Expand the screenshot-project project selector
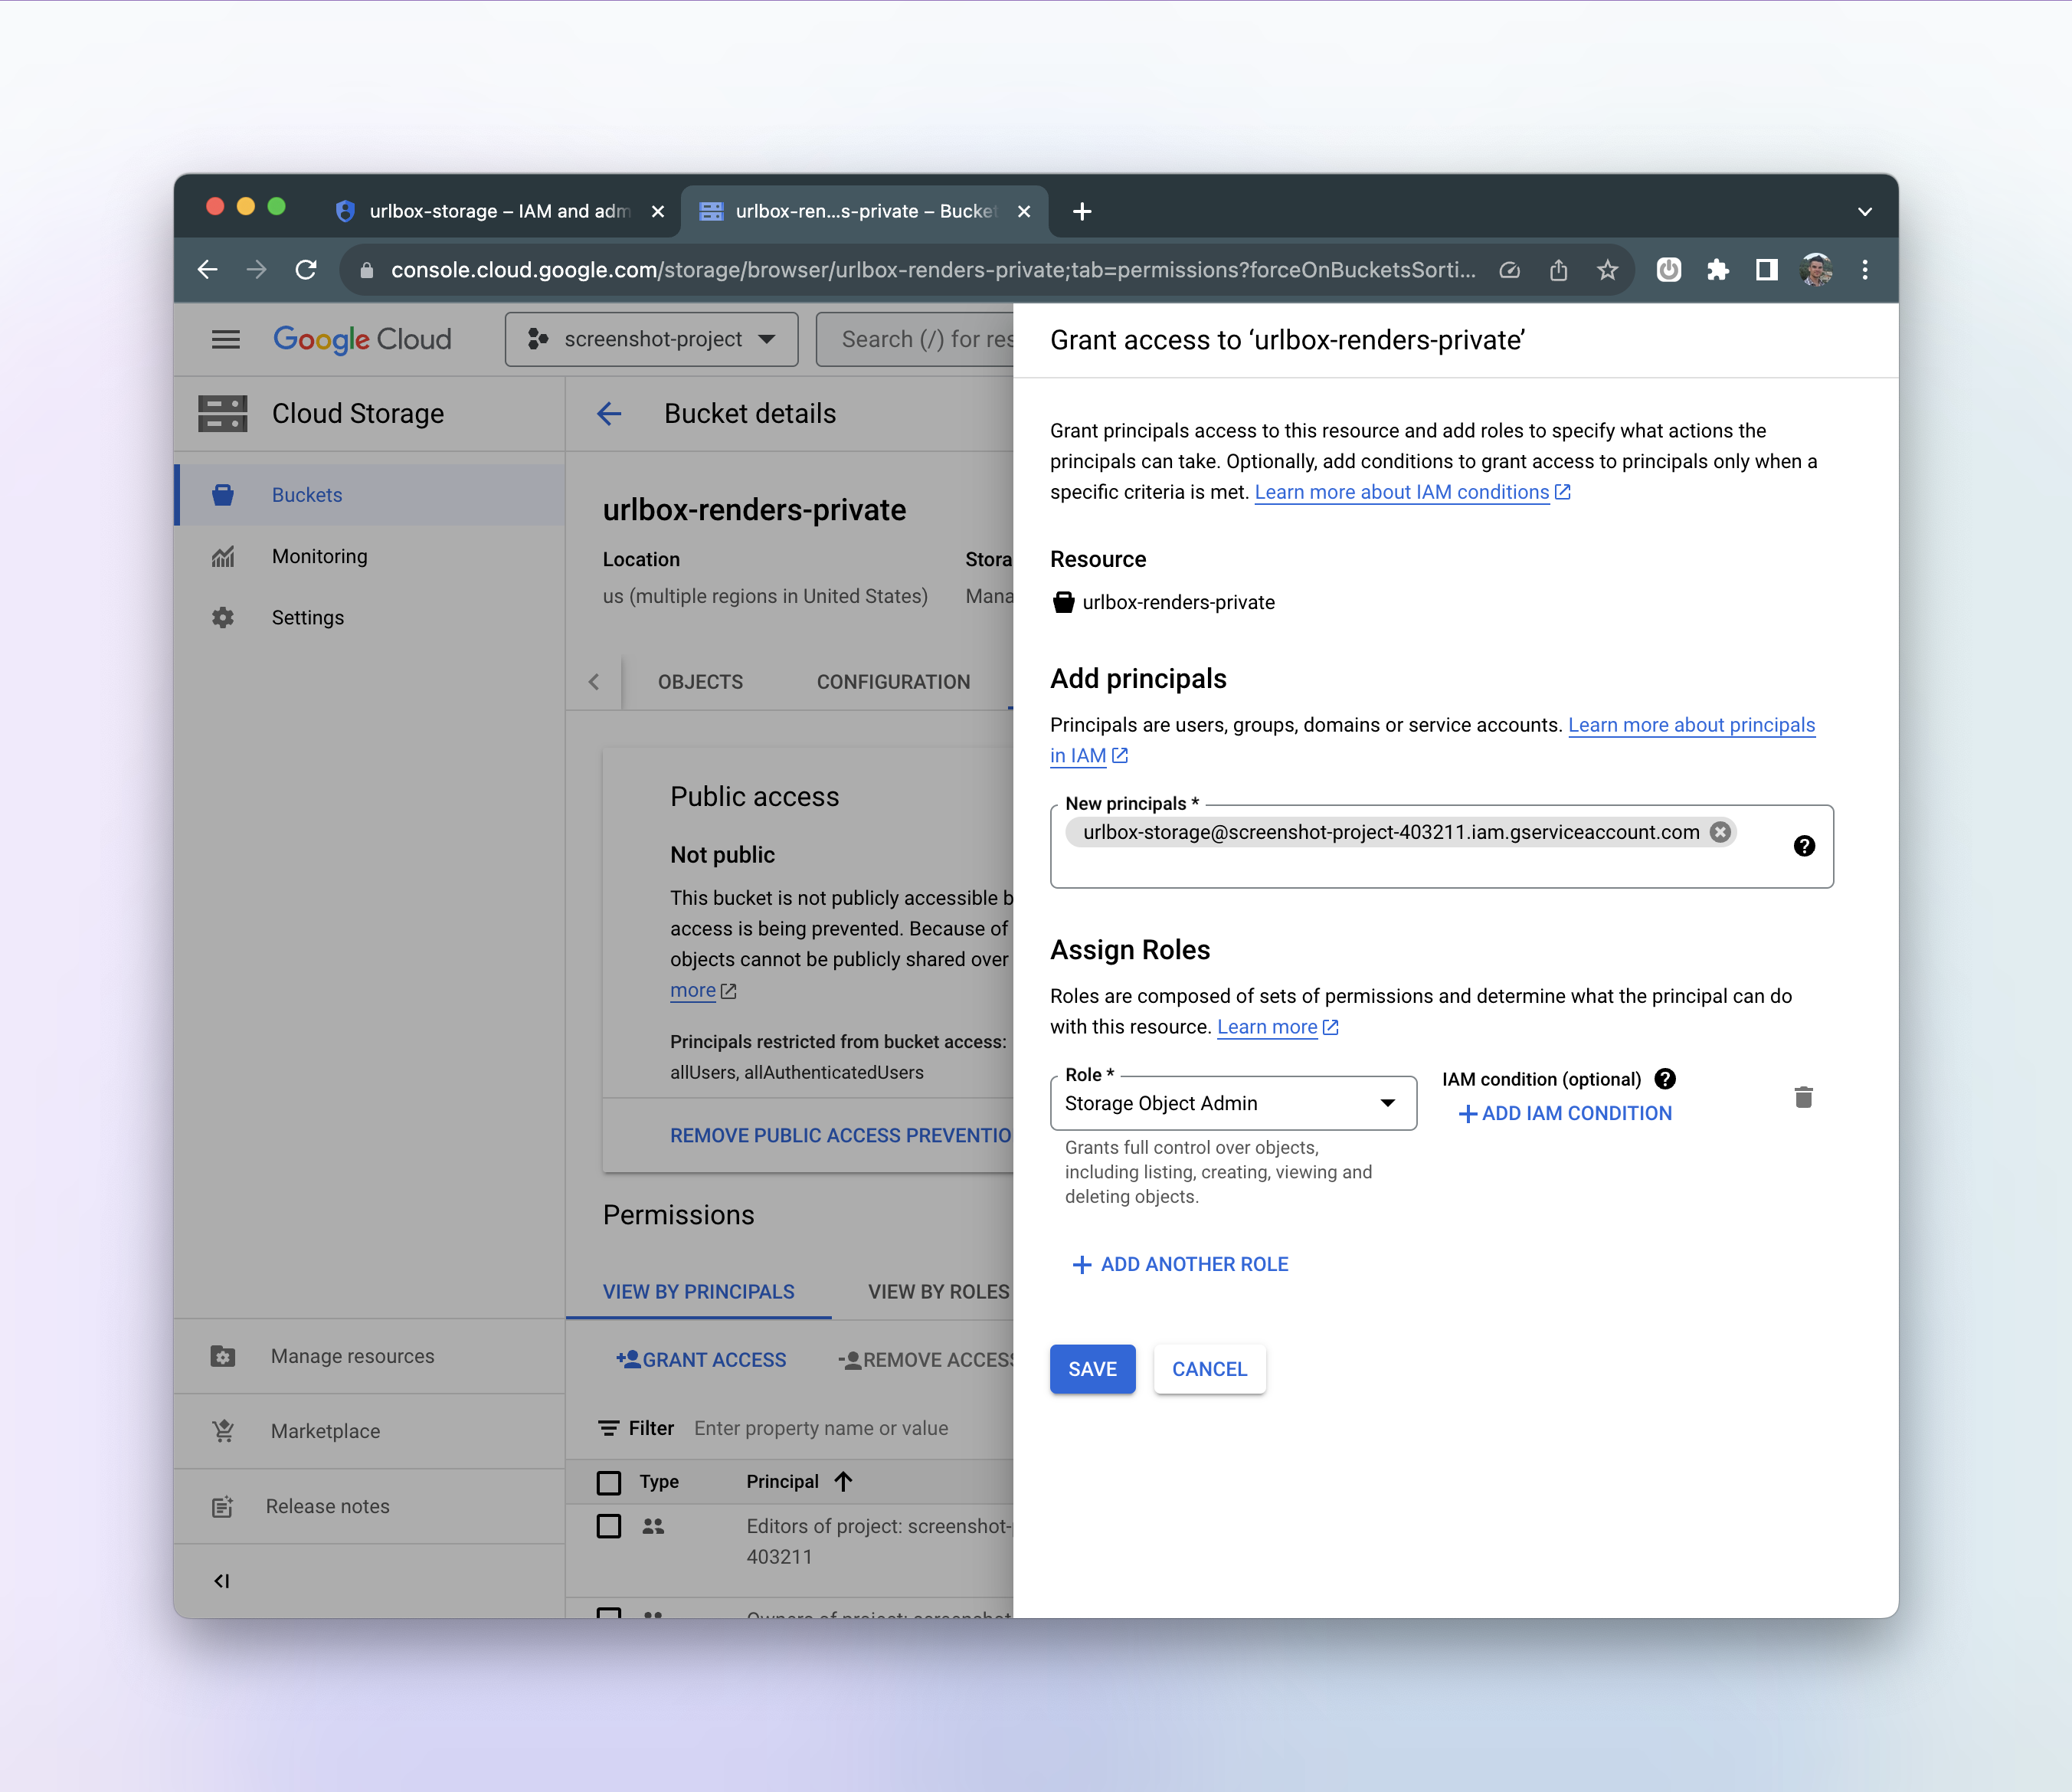Image resolution: width=2072 pixels, height=1792 pixels. click(x=651, y=339)
